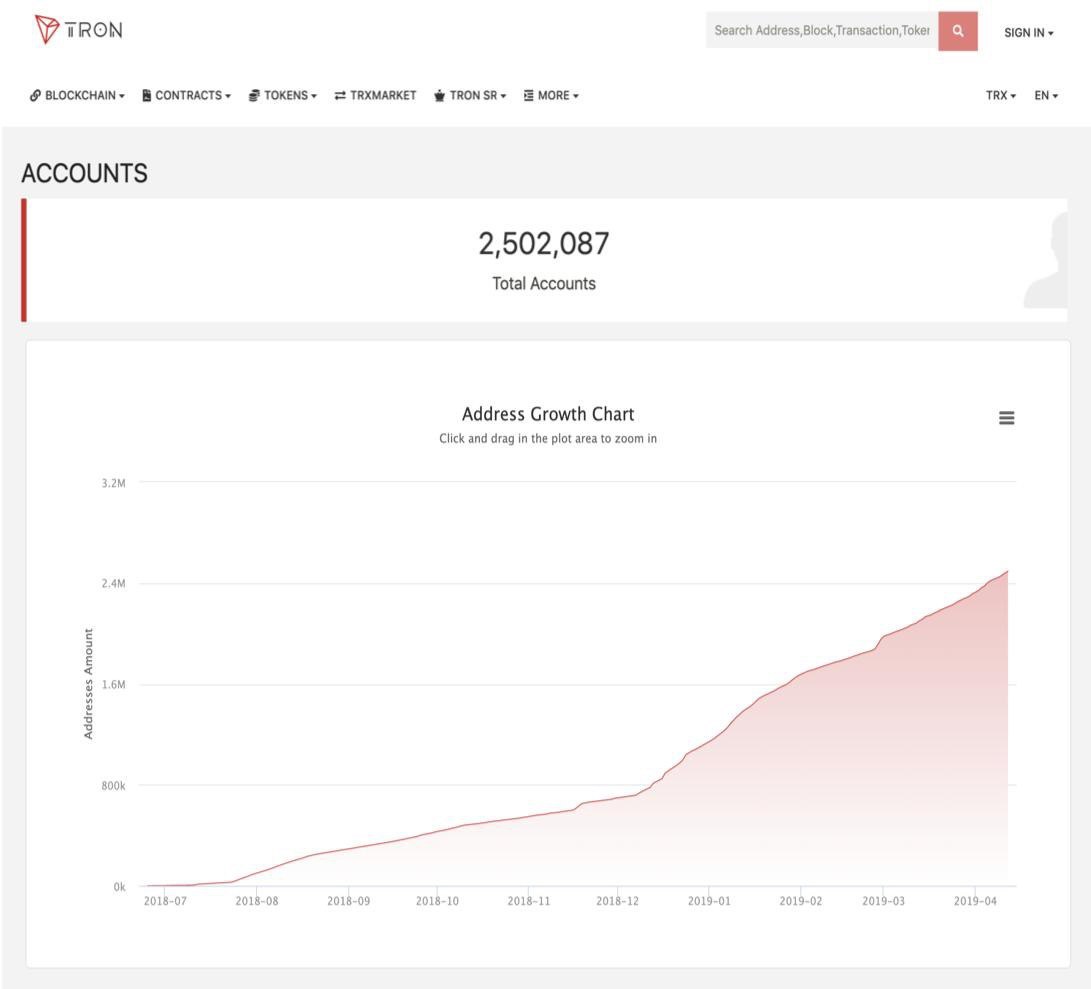Go to the TRXMARKET page
This screenshot has height=989, width=1091.
(x=382, y=96)
